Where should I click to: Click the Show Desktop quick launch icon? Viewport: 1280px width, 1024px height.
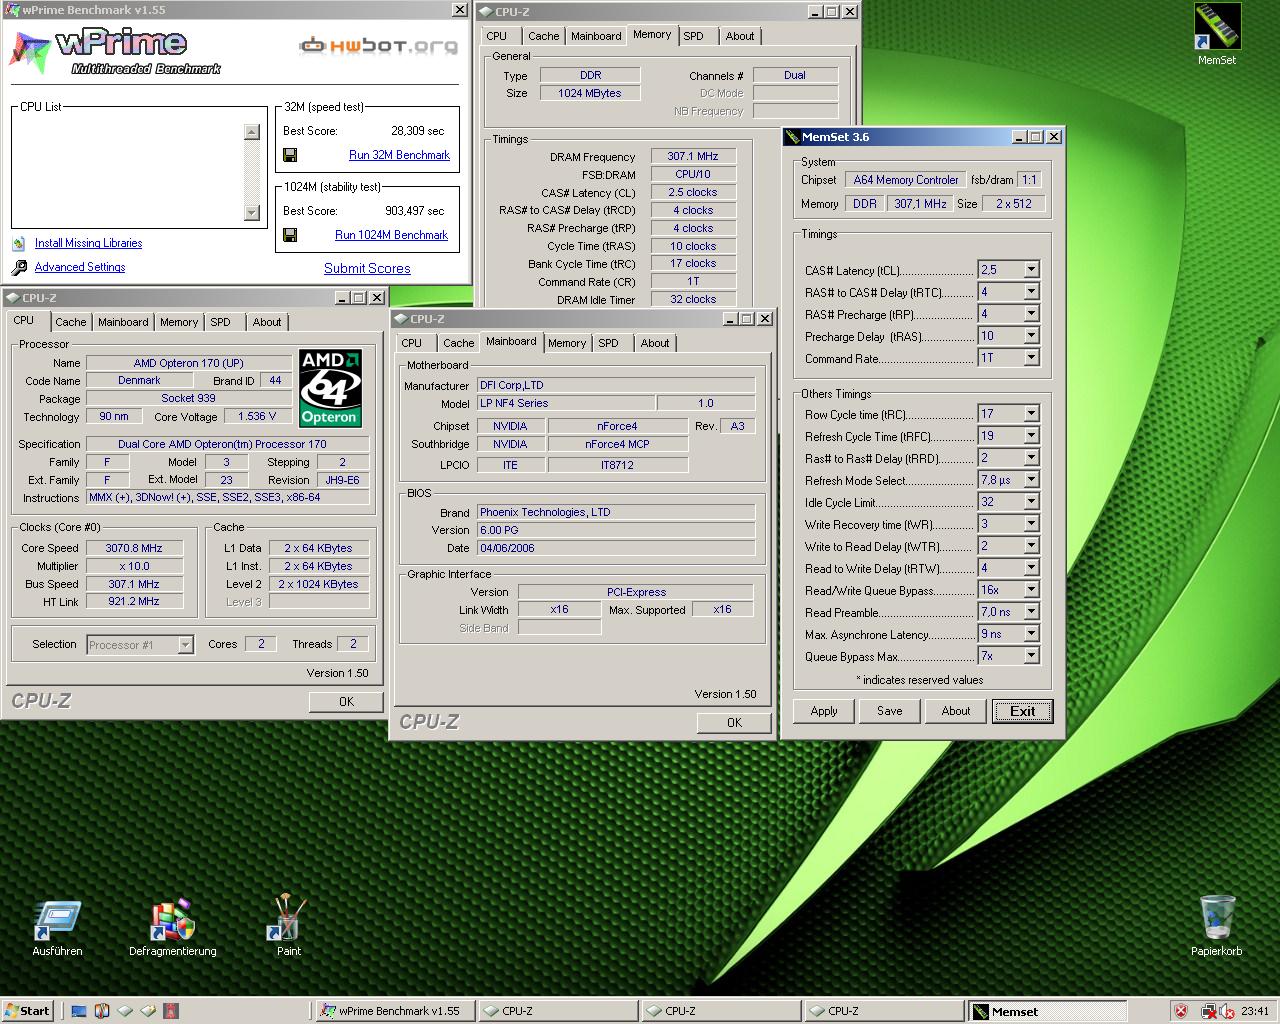(x=78, y=1011)
